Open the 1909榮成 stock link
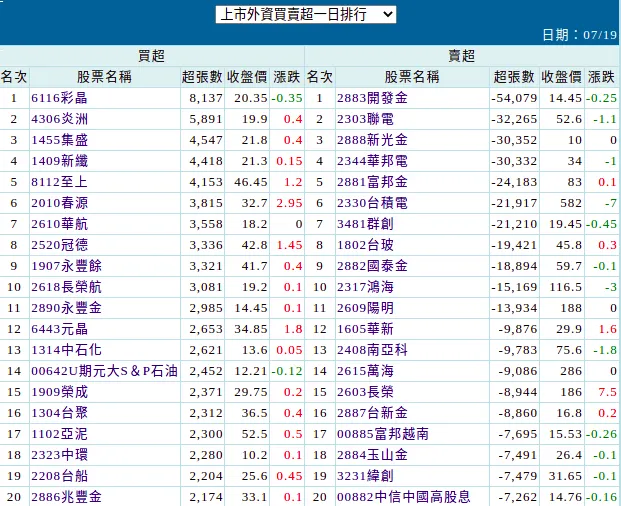The height and width of the screenshot is (506, 621). pos(59,392)
